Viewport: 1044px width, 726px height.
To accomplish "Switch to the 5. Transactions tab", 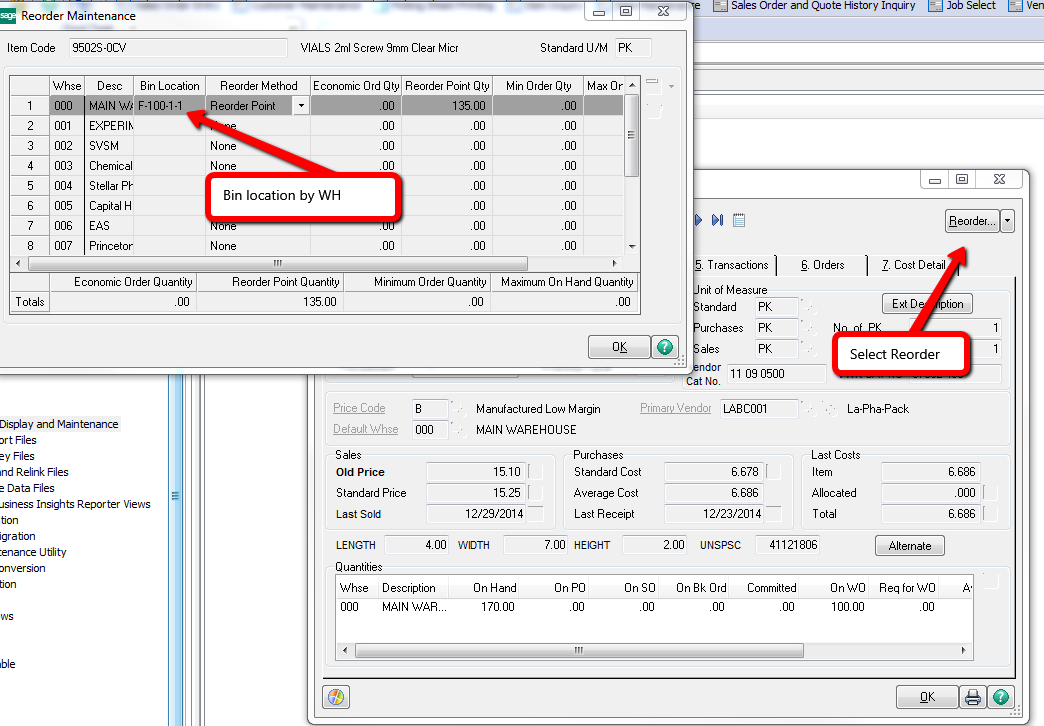I will 733,265.
